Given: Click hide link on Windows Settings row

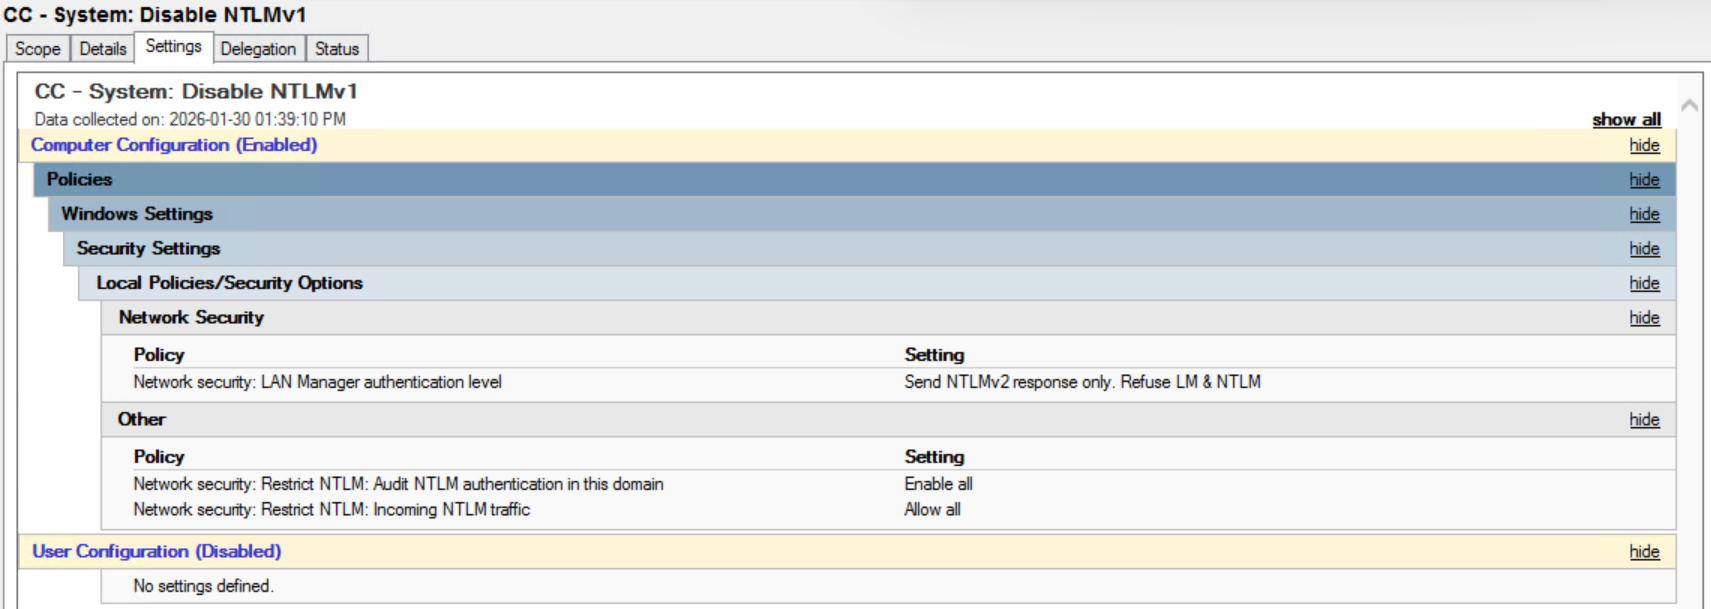Looking at the screenshot, I should tap(1644, 214).
